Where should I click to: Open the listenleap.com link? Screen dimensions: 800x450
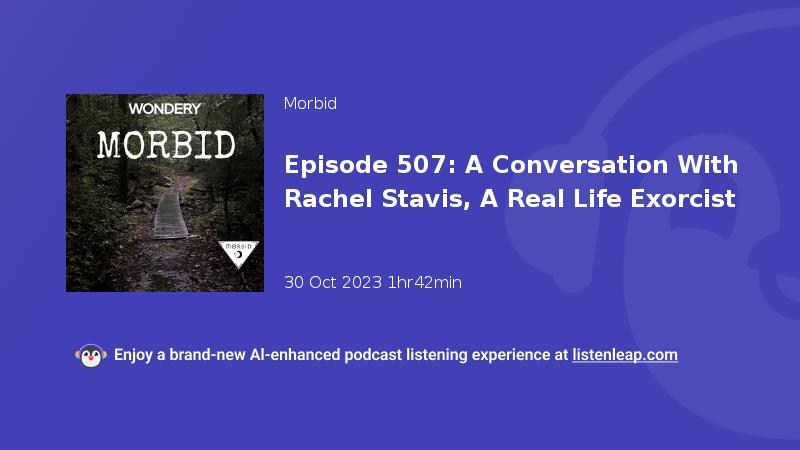(625, 355)
